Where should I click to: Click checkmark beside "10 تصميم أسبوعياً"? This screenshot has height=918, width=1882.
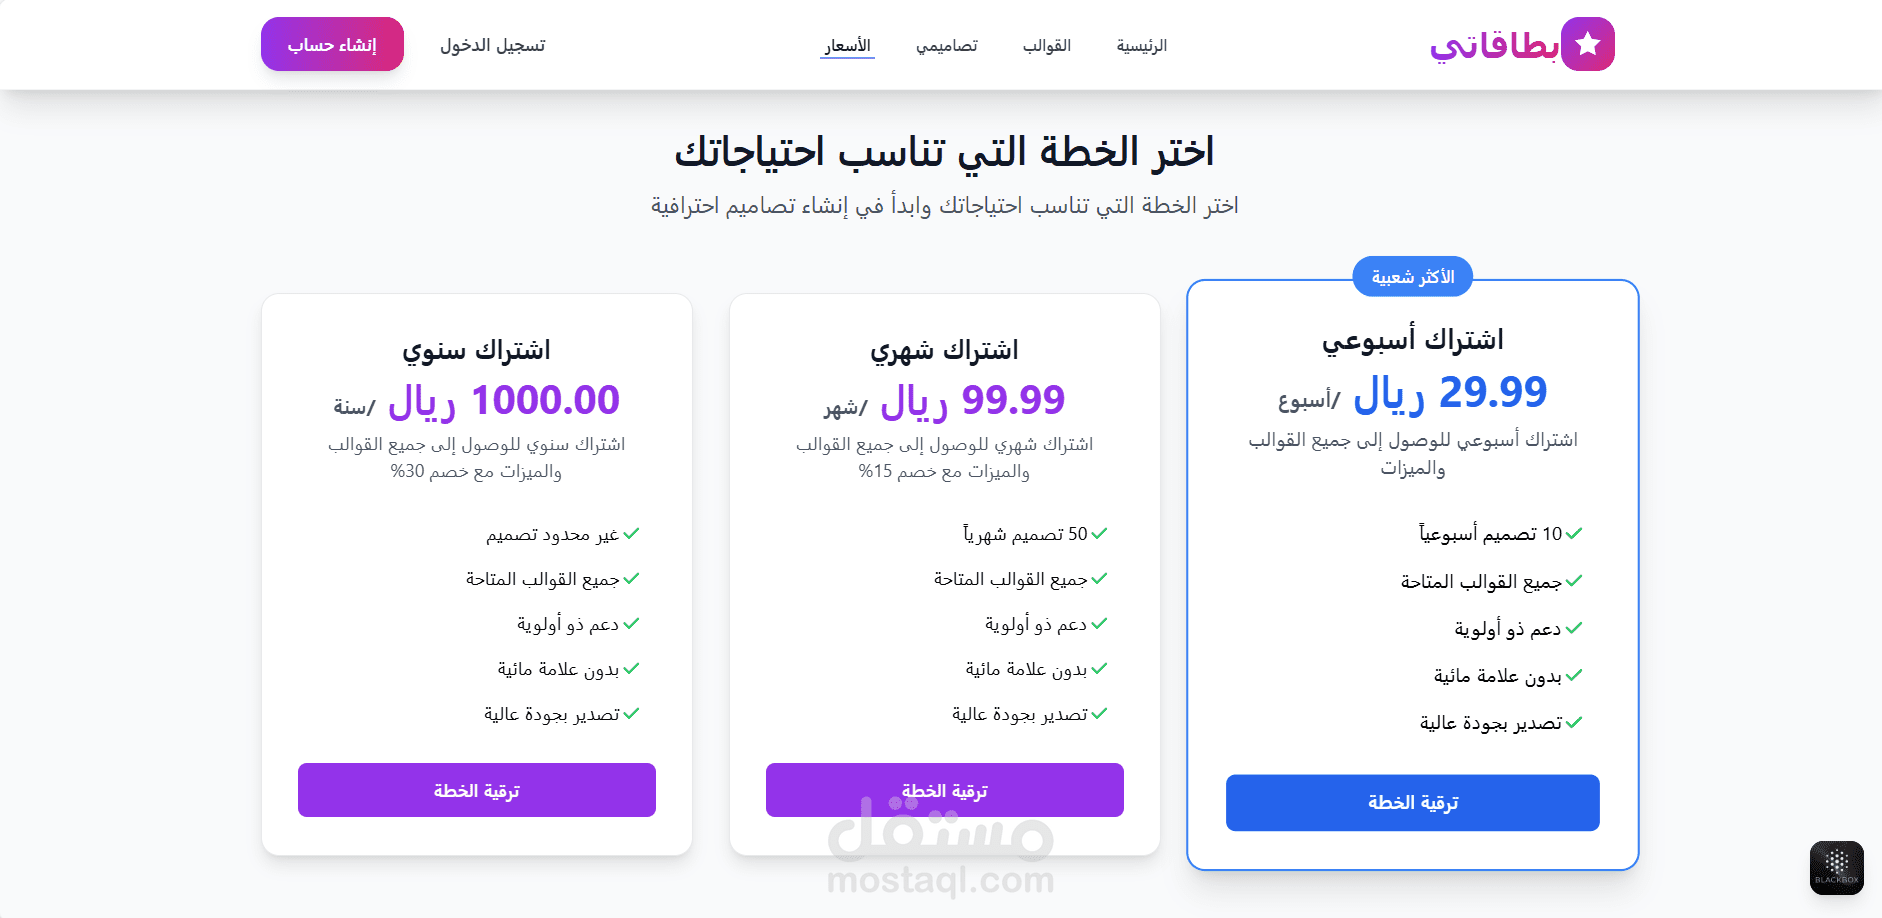tap(1574, 534)
